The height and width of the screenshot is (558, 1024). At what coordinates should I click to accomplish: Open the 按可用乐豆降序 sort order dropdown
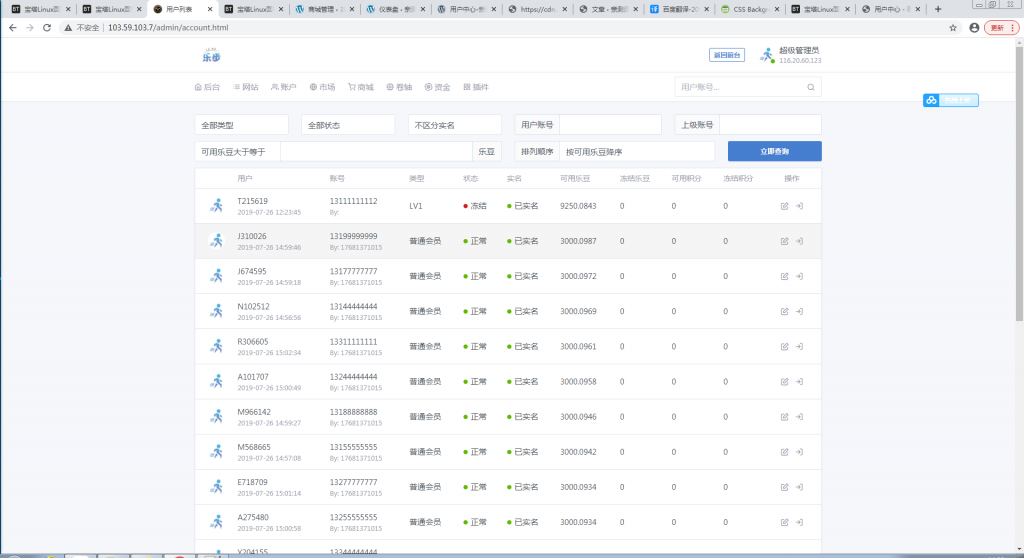636,152
